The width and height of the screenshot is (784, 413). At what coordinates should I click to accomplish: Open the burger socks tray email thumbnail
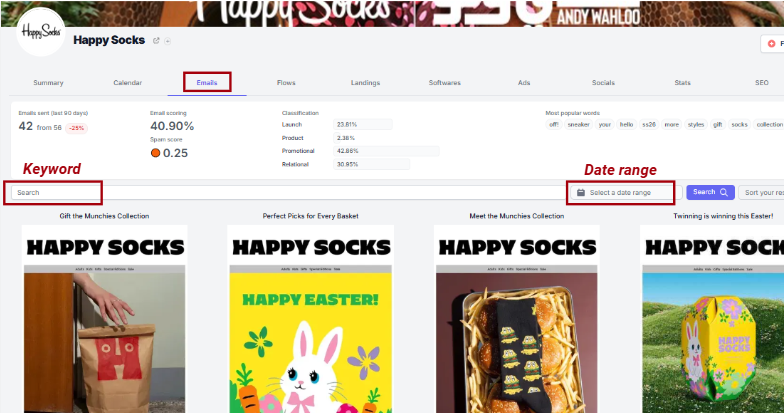[x=516, y=319]
